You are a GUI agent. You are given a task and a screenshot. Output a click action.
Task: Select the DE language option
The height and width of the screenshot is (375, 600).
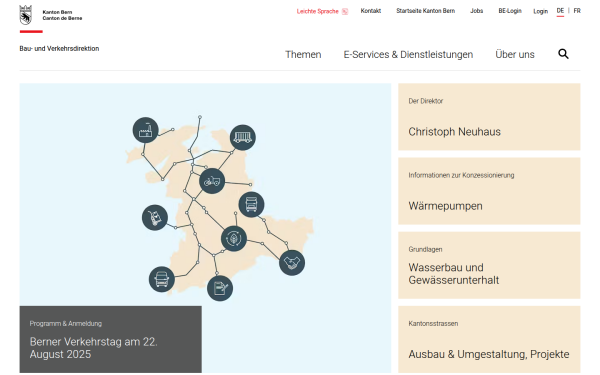coord(560,11)
